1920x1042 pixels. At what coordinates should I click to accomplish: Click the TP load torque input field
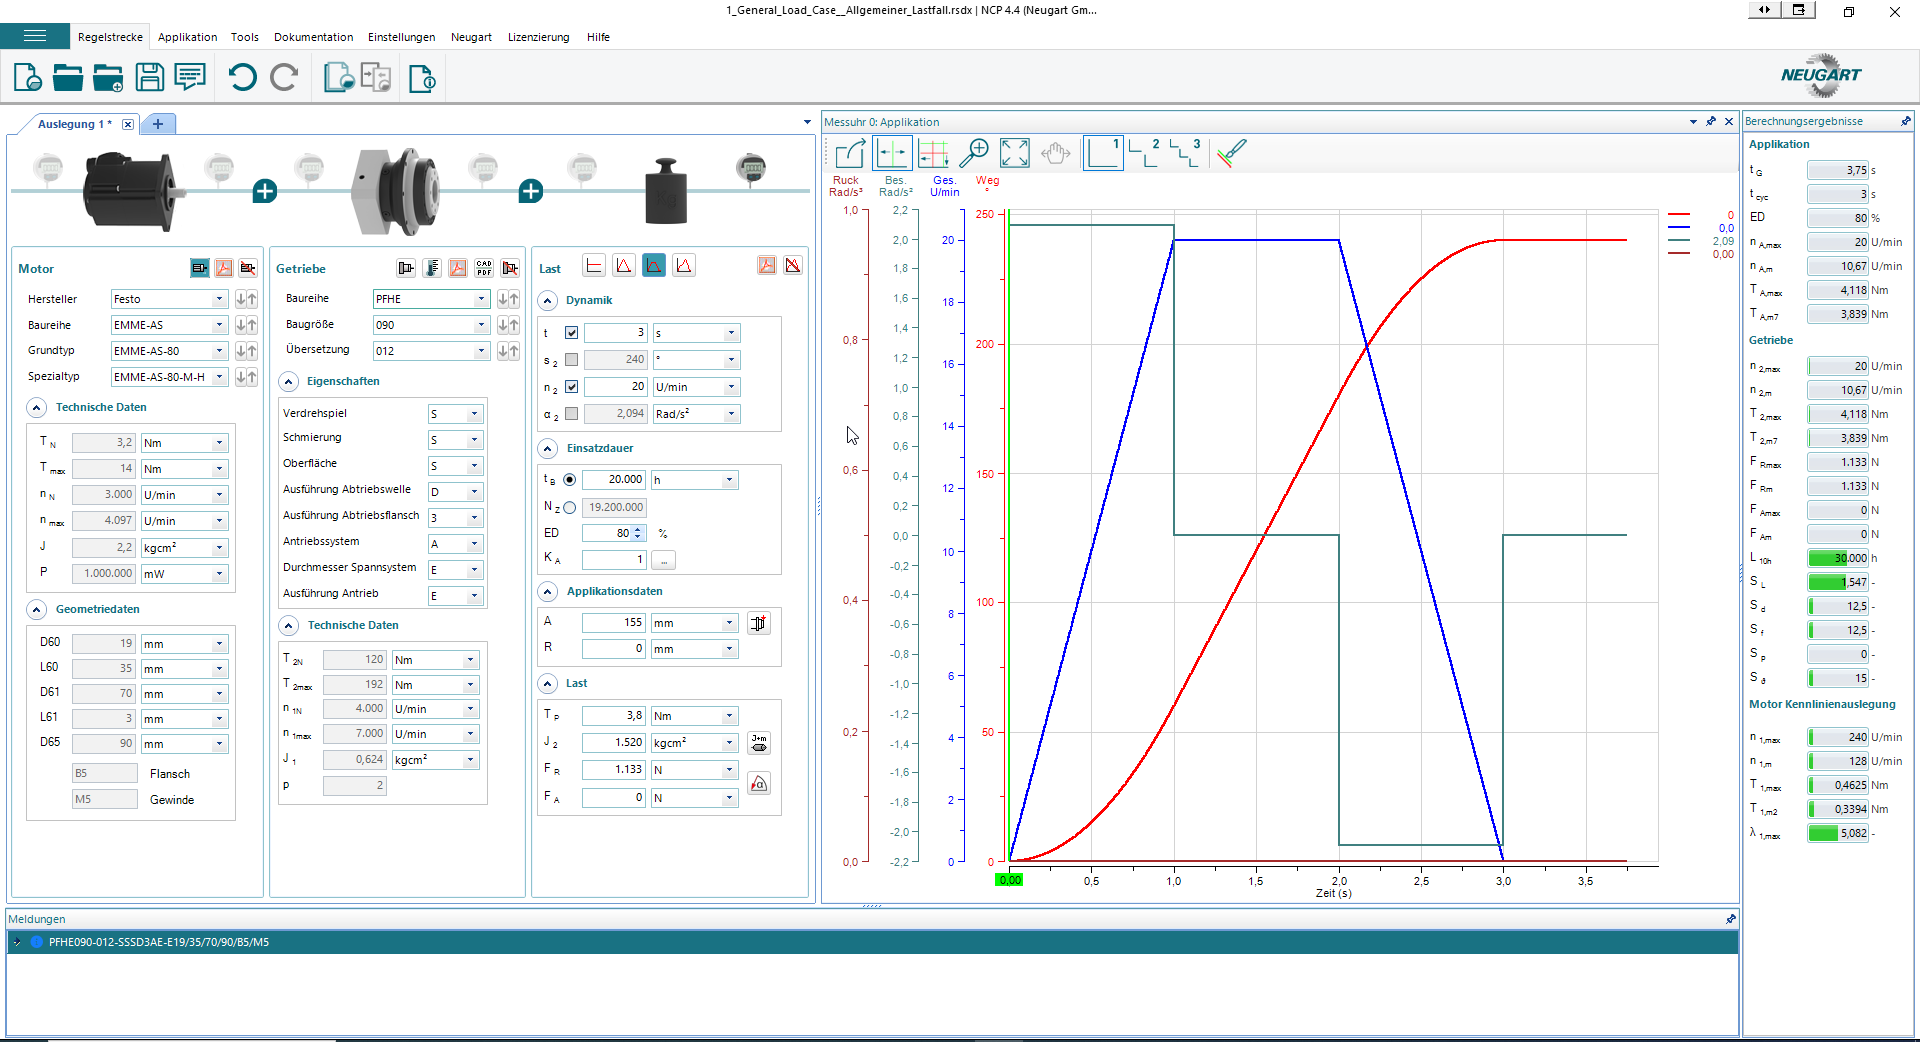(x=614, y=716)
